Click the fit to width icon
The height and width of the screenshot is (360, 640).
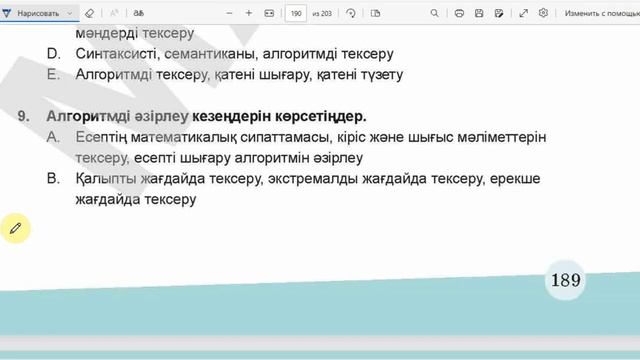click(269, 13)
